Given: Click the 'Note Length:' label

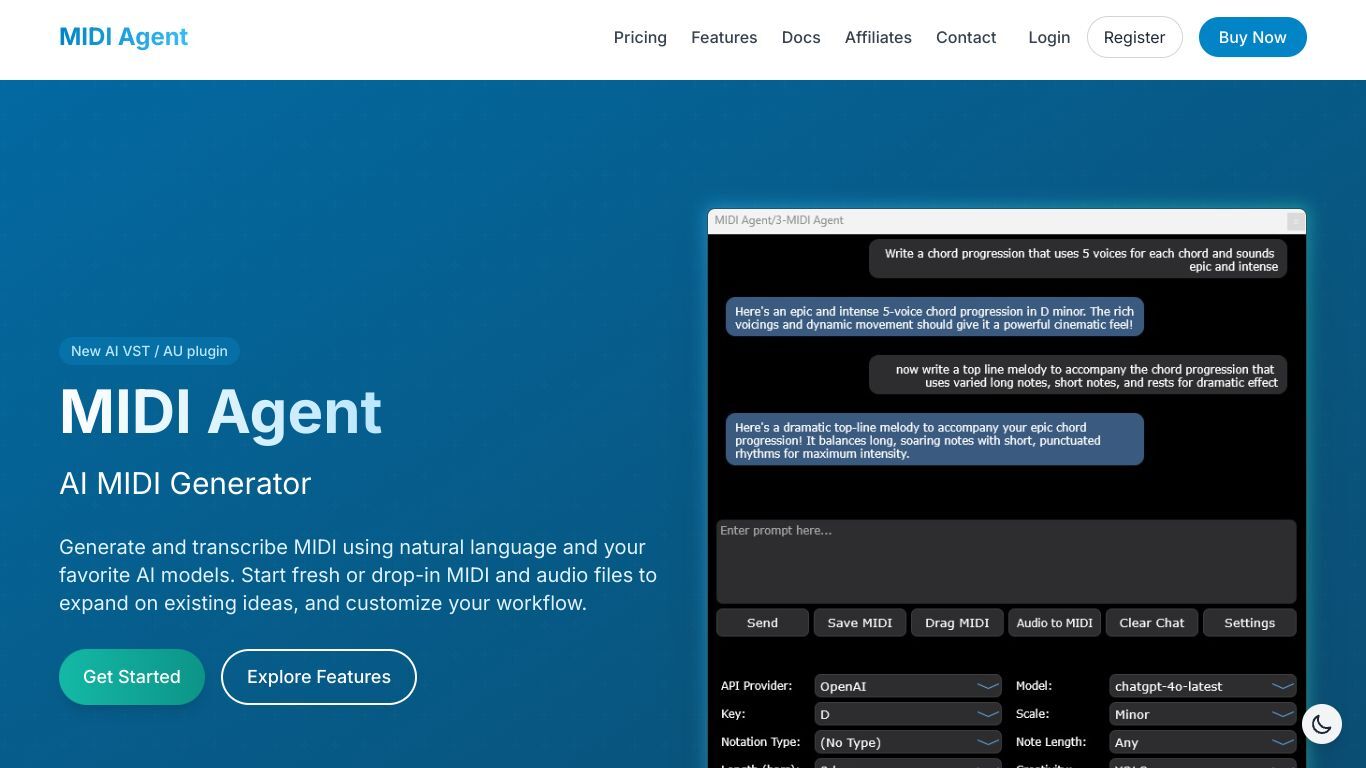Looking at the screenshot, I should click(x=1051, y=742).
